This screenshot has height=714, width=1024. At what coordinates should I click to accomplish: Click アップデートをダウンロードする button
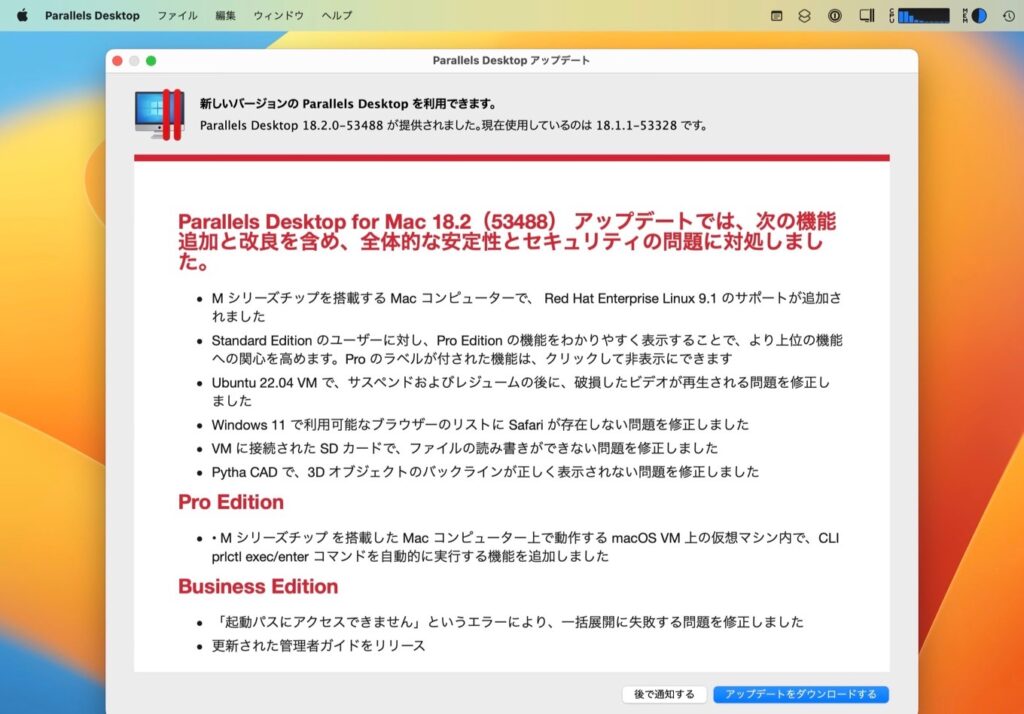coord(801,694)
